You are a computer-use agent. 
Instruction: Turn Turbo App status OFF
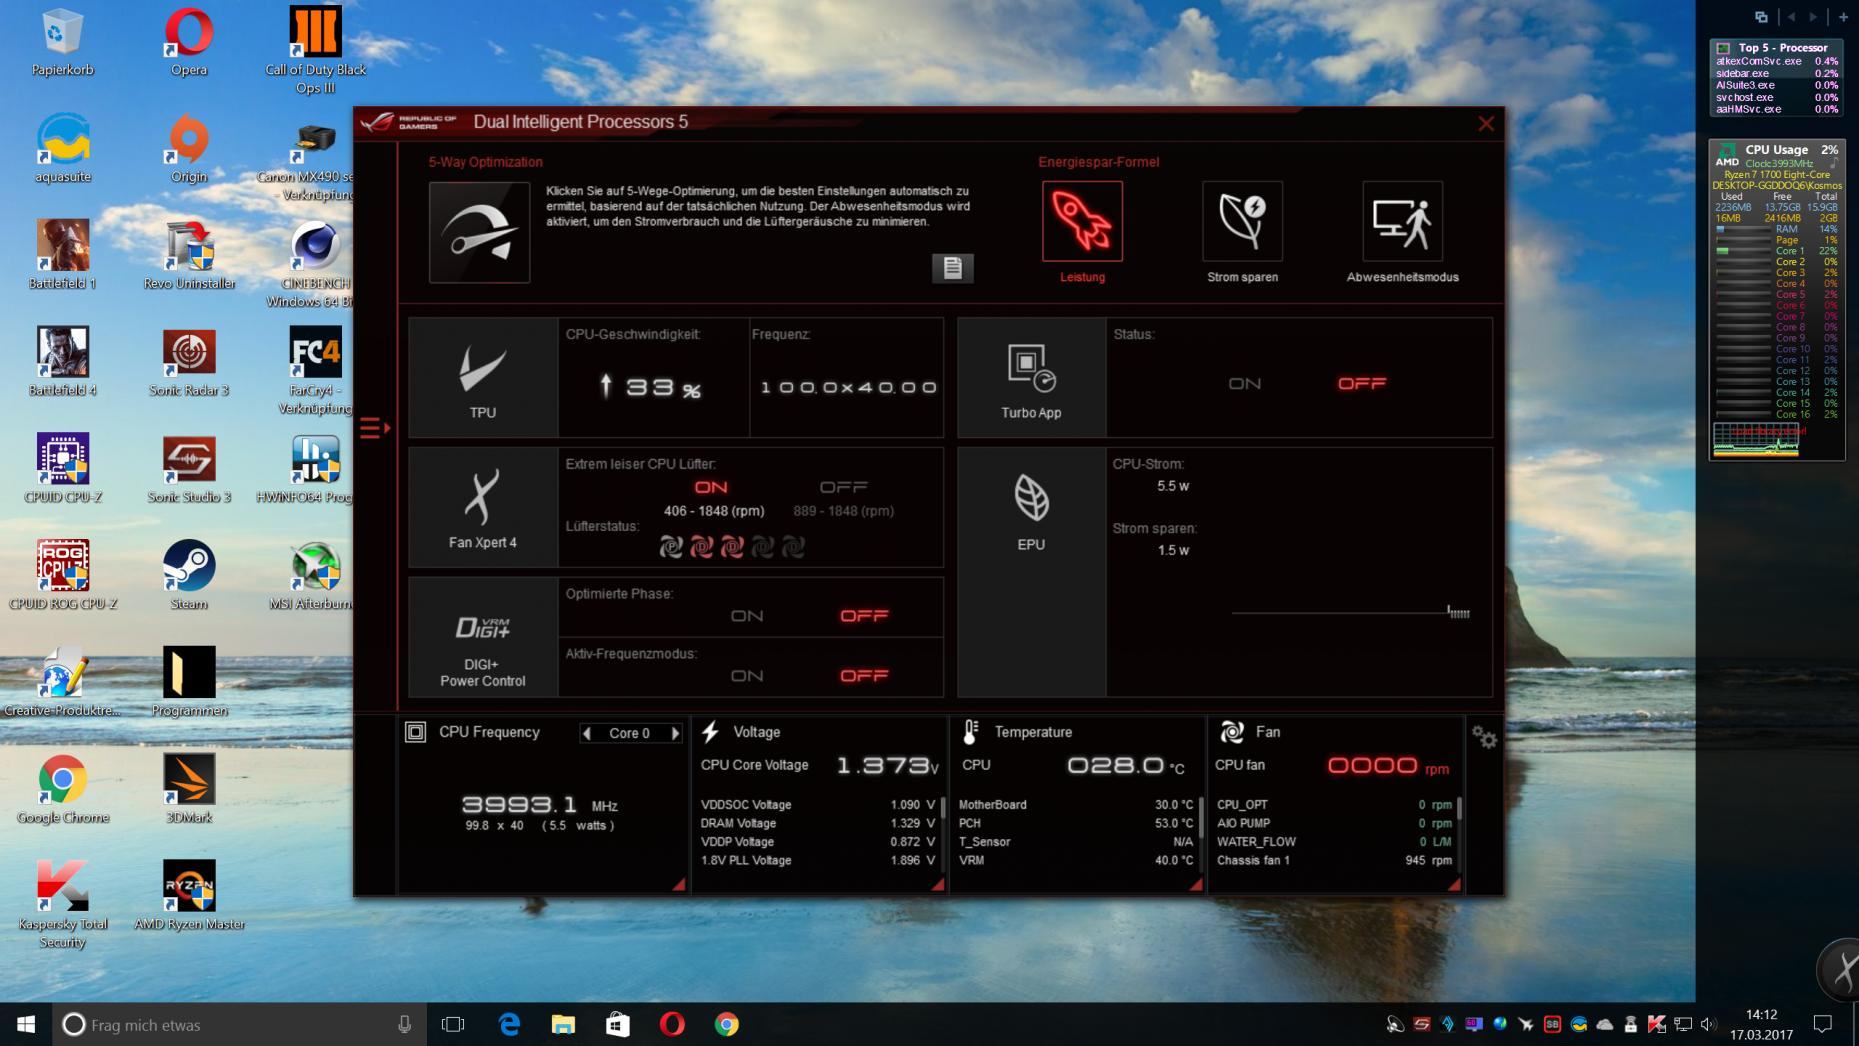1362,383
